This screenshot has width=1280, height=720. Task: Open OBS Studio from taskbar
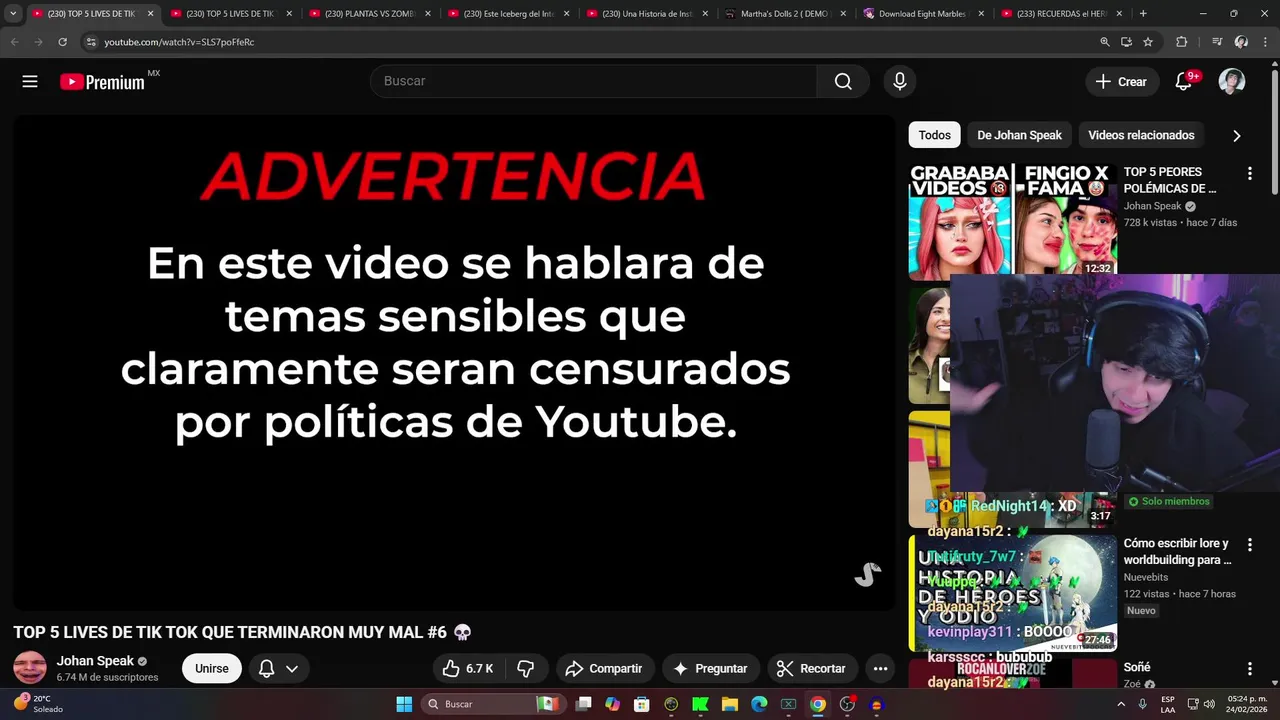(x=847, y=704)
